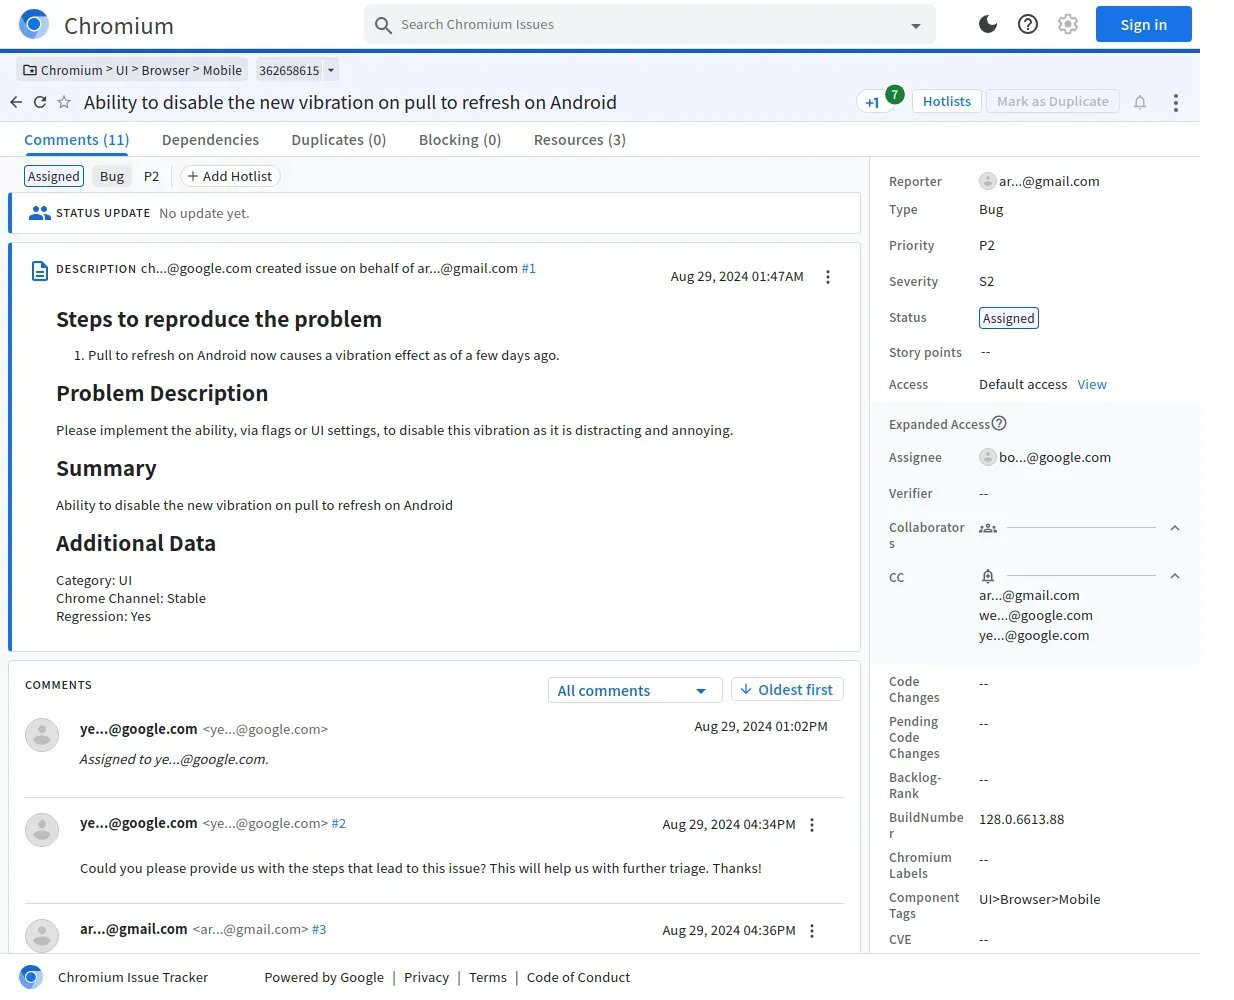Click BuildNumber value 128.0.6613.88

tap(1021, 819)
